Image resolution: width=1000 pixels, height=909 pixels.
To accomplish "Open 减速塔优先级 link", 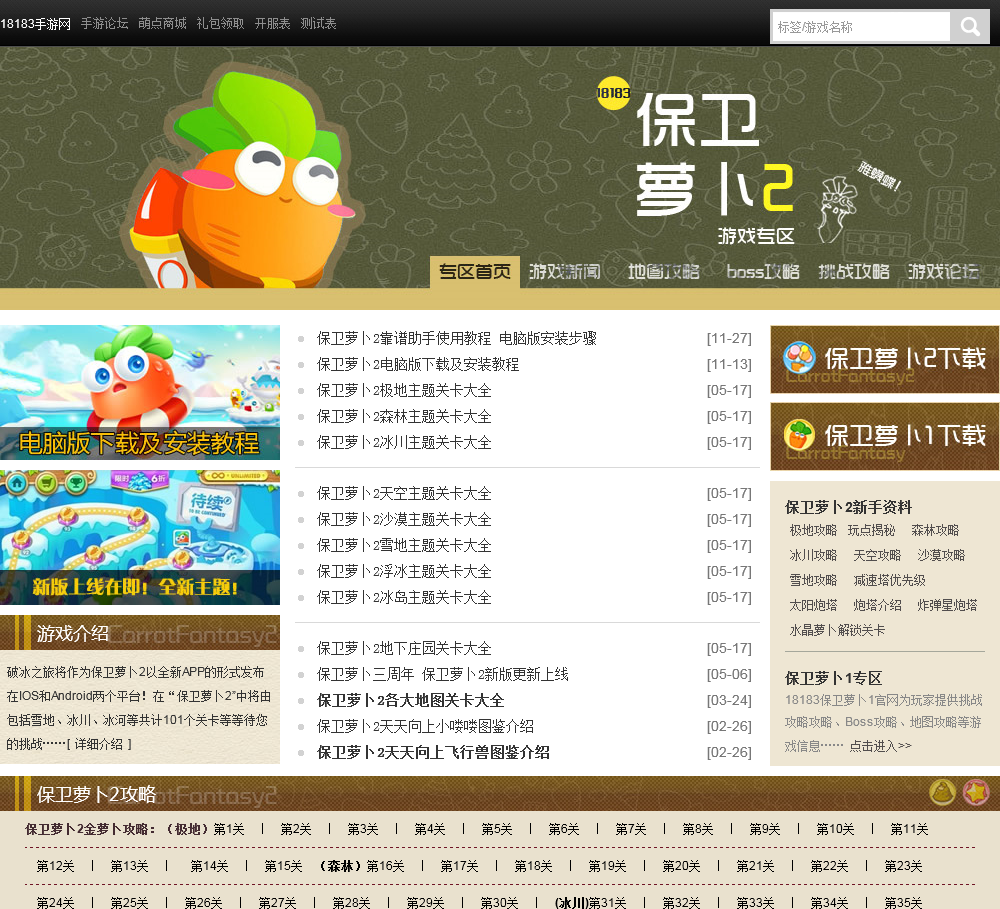I will pos(890,580).
